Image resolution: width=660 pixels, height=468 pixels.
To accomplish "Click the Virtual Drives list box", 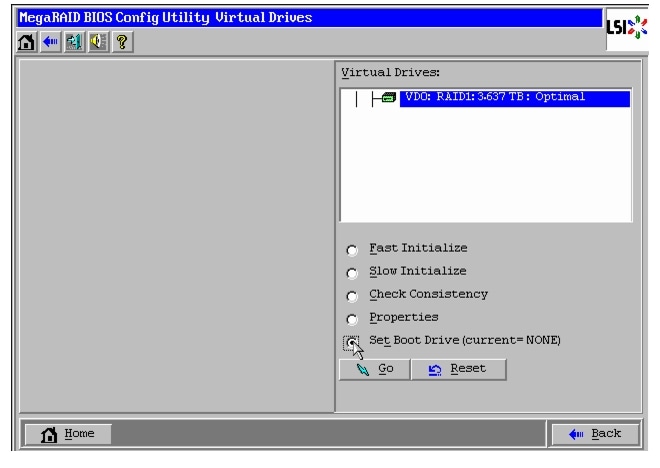I will point(486,155).
